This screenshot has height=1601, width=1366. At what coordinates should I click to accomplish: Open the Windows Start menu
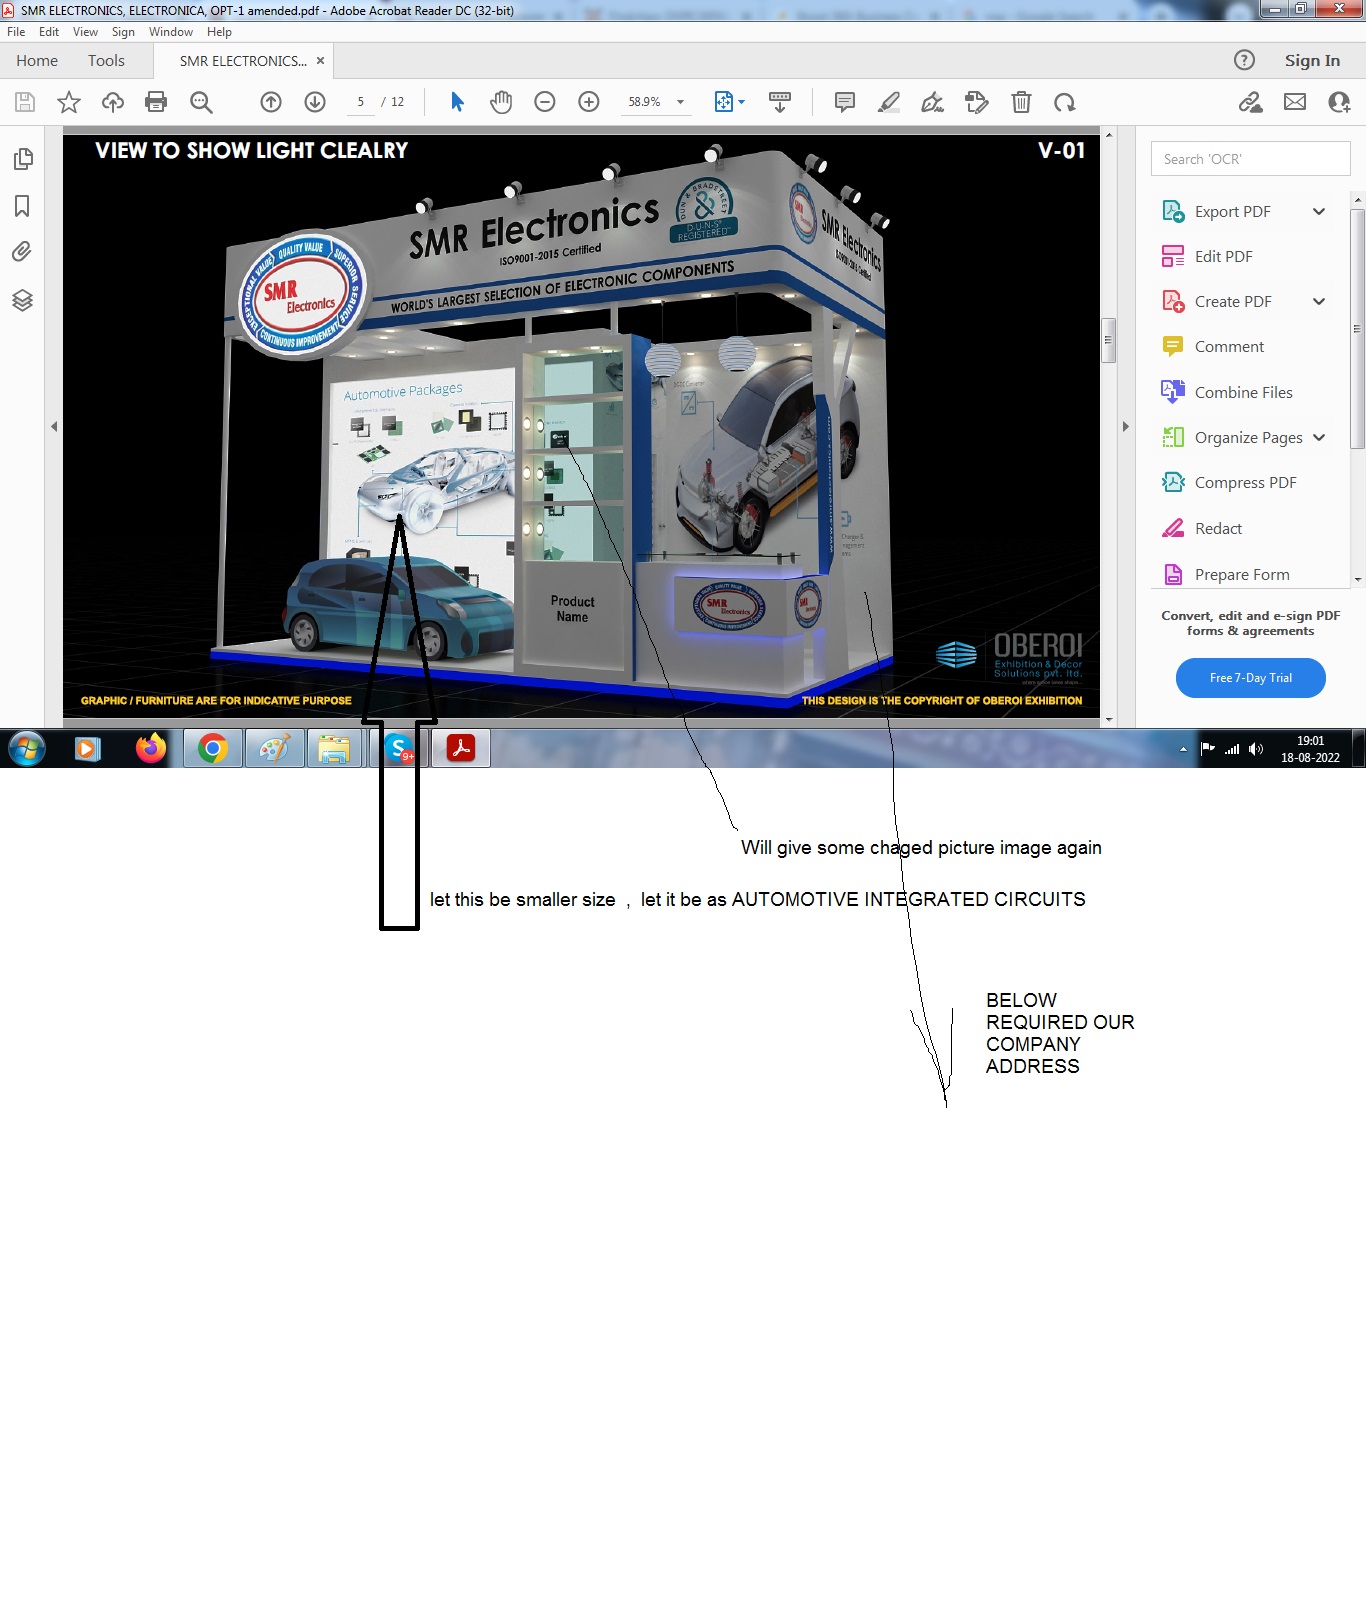coord(27,748)
